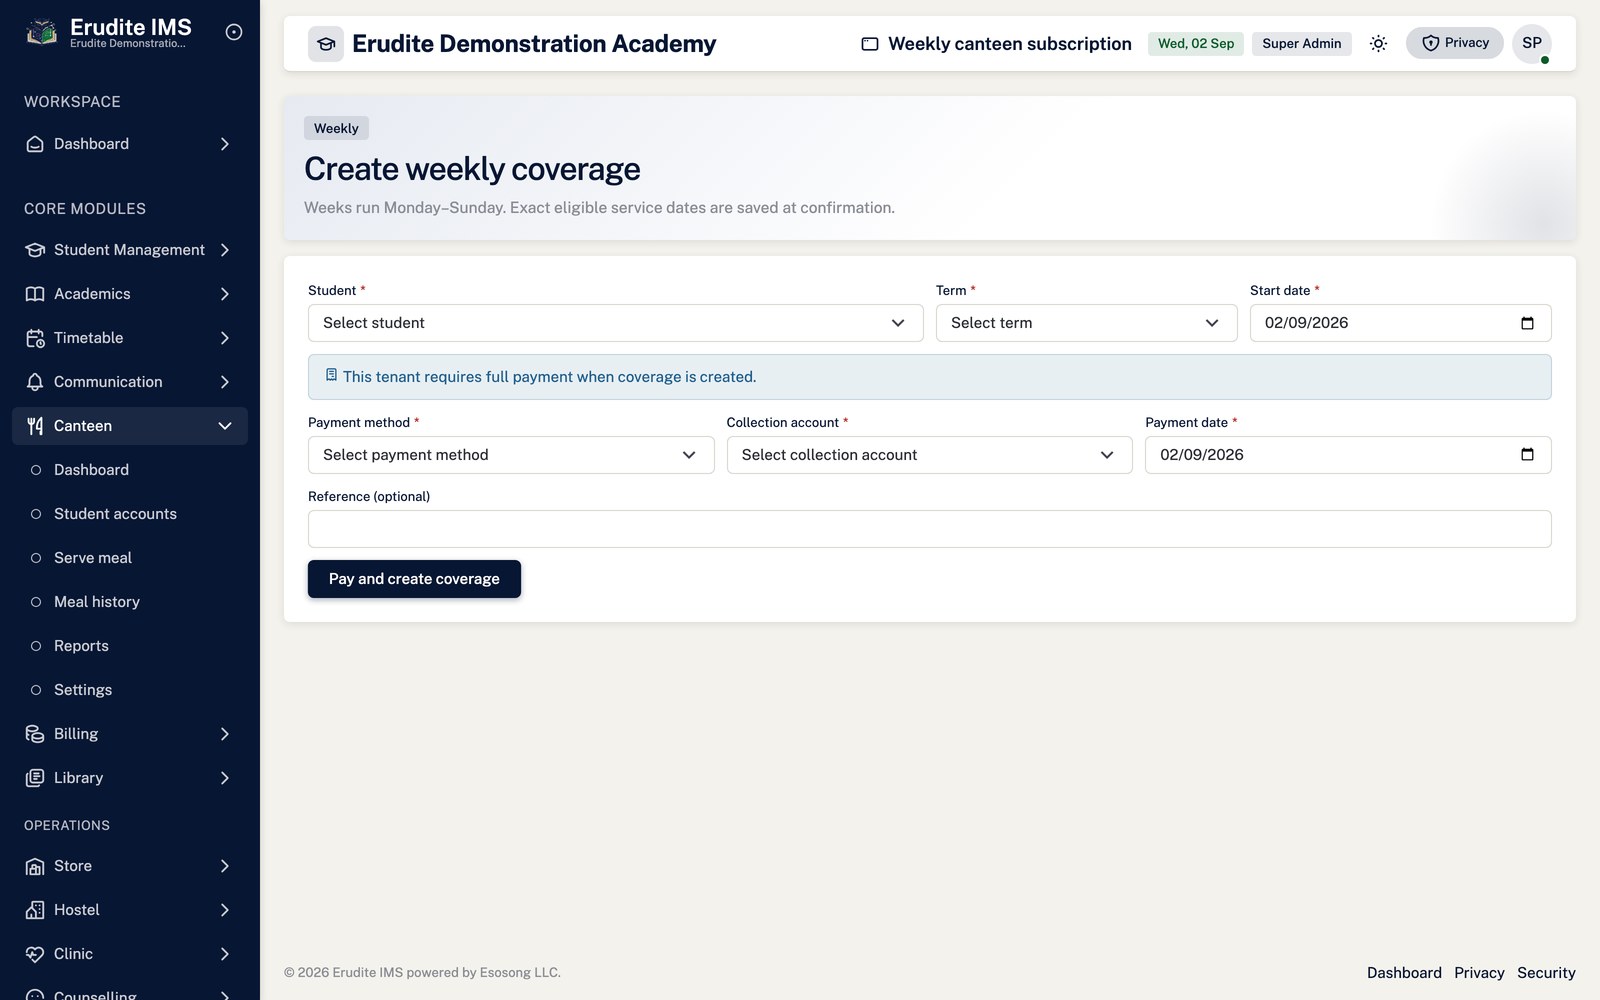The height and width of the screenshot is (1000, 1600).
Task: Click the Academics book icon
Action: pos(35,294)
